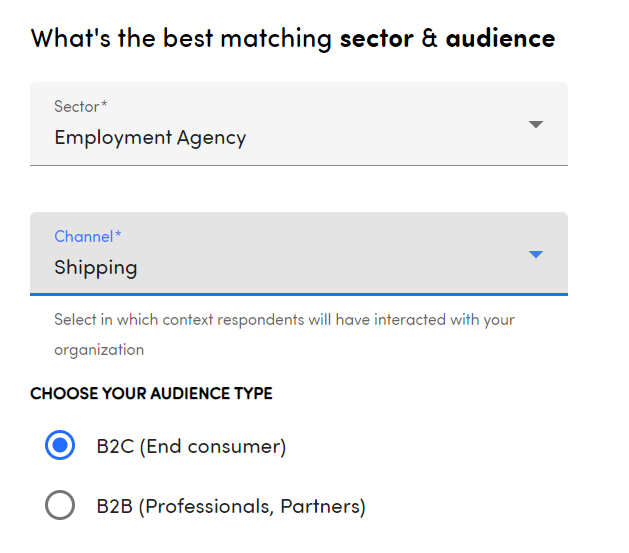Click the Channel helper text about respondents
The height and width of the screenshot is (553, 629).
coord(284,320)
